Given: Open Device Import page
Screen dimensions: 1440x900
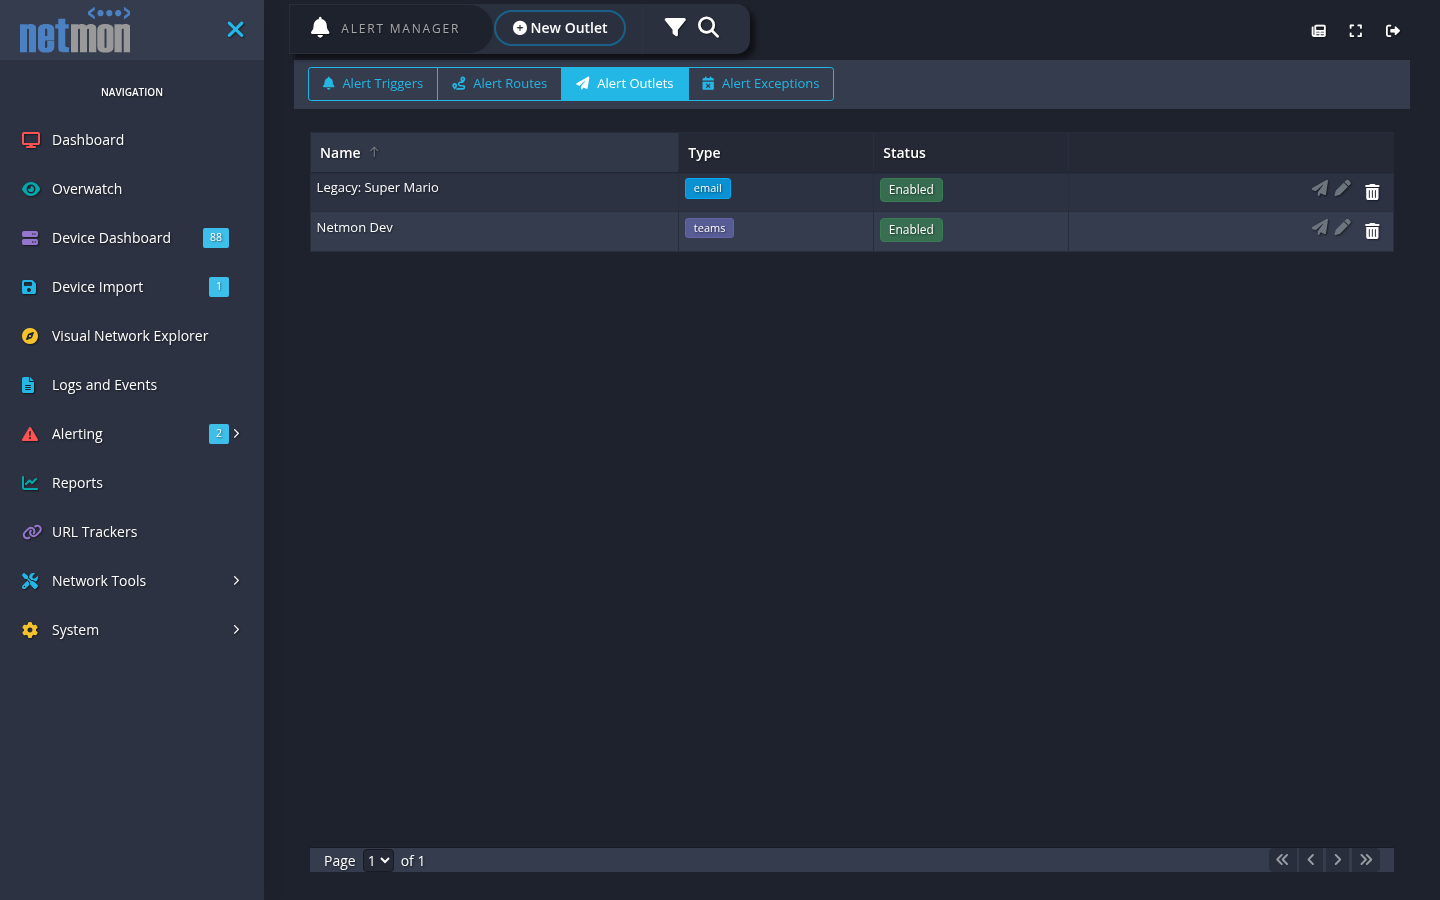Looking at the screenshot, I should (x=97, y=287).
